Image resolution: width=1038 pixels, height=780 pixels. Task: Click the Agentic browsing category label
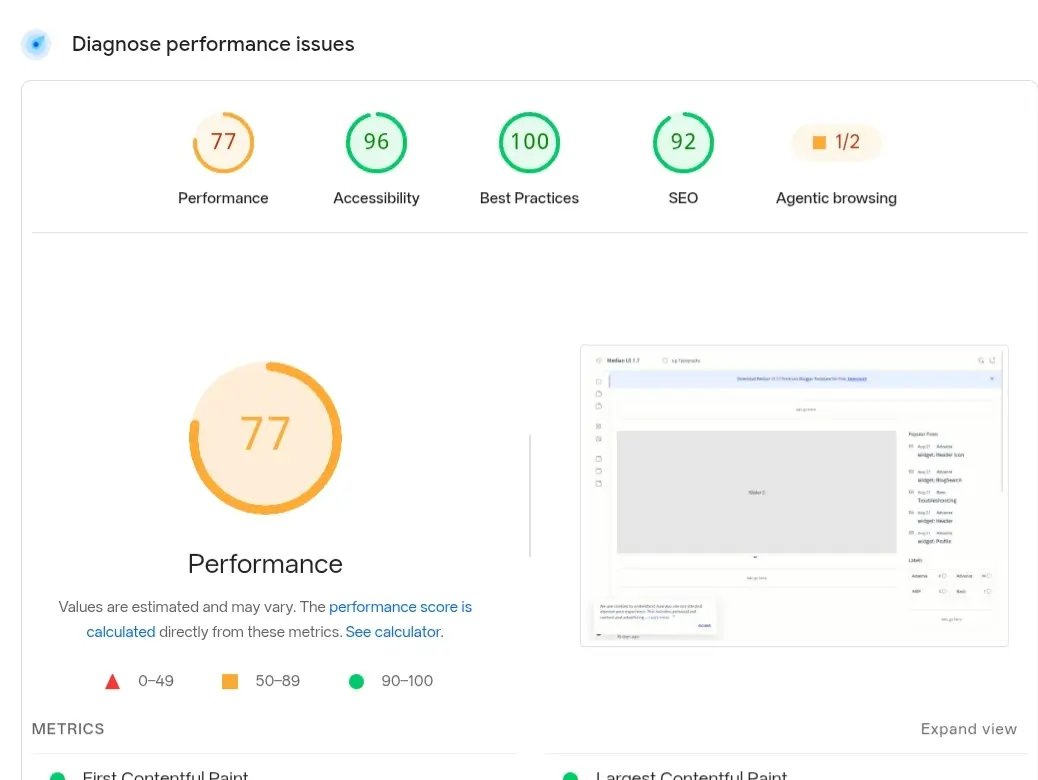coord(836,198)
